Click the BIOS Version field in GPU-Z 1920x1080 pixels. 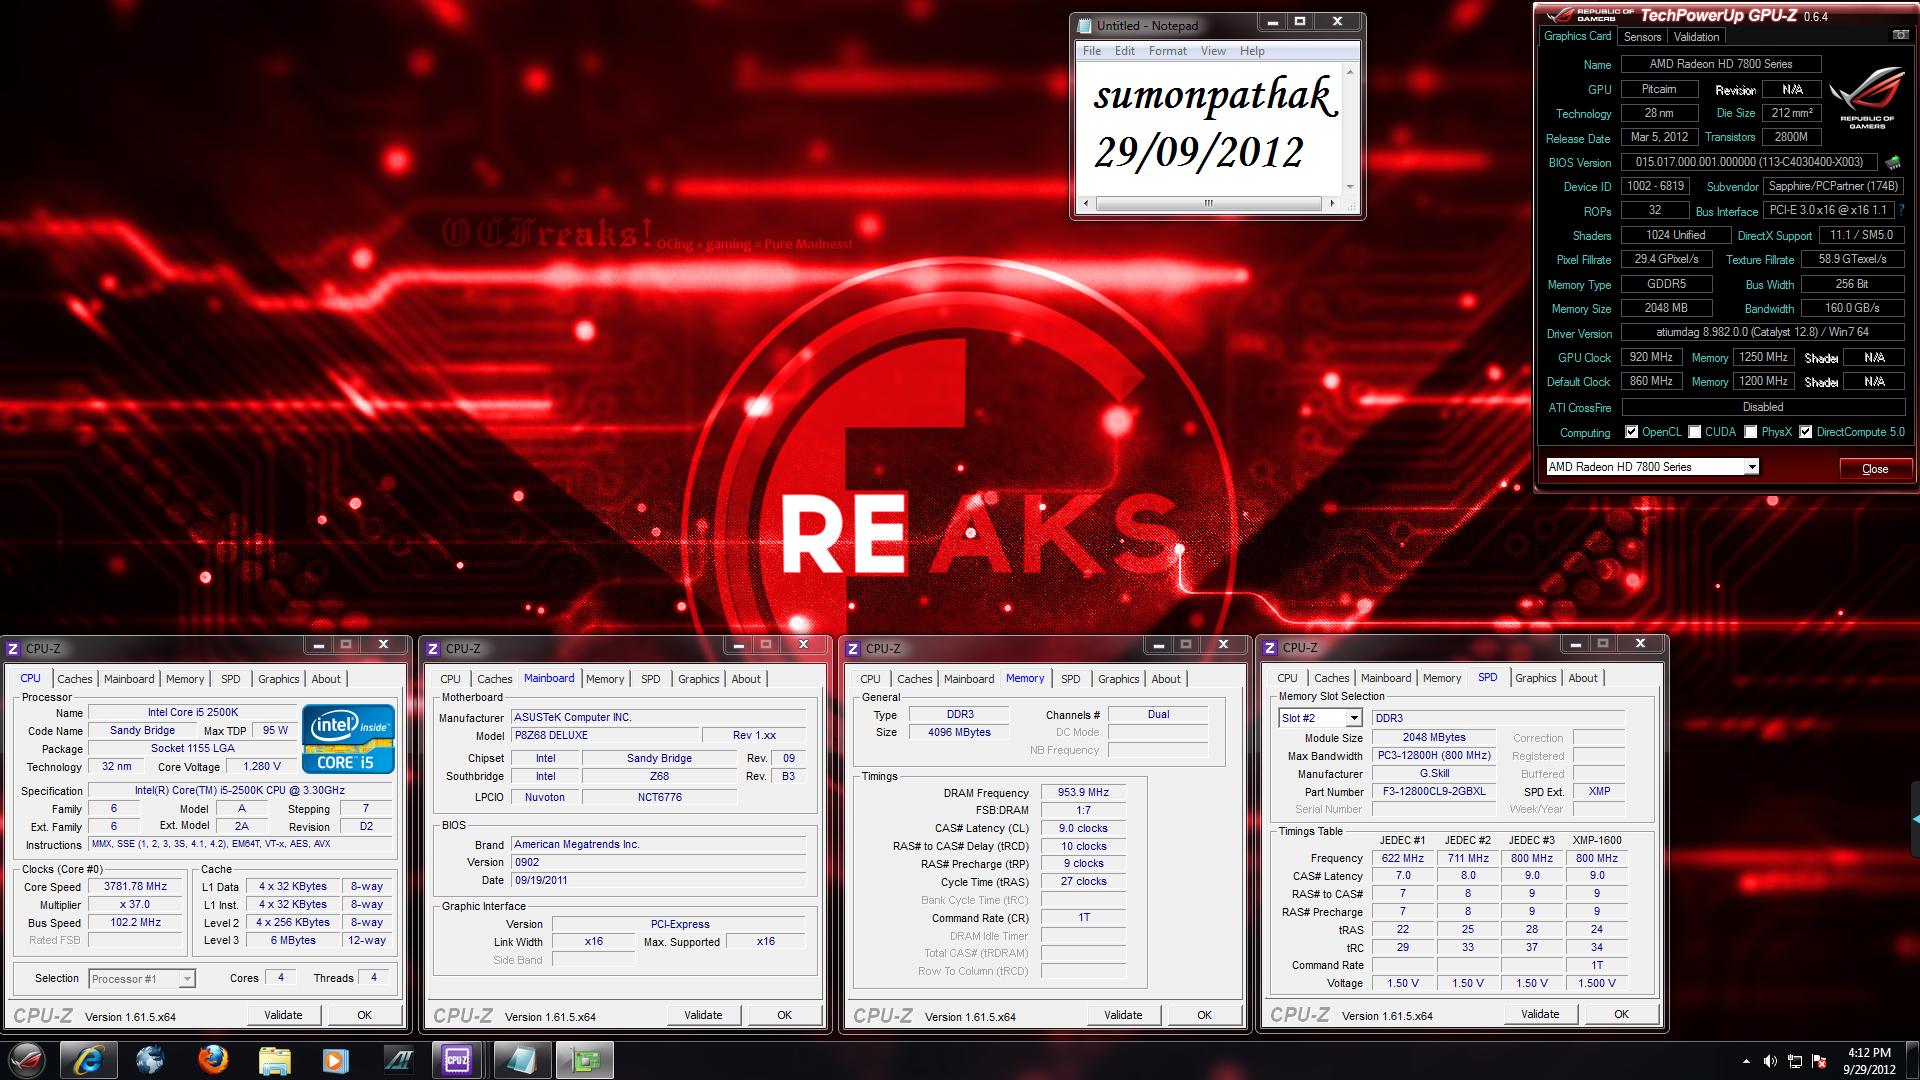[1750, 162]
